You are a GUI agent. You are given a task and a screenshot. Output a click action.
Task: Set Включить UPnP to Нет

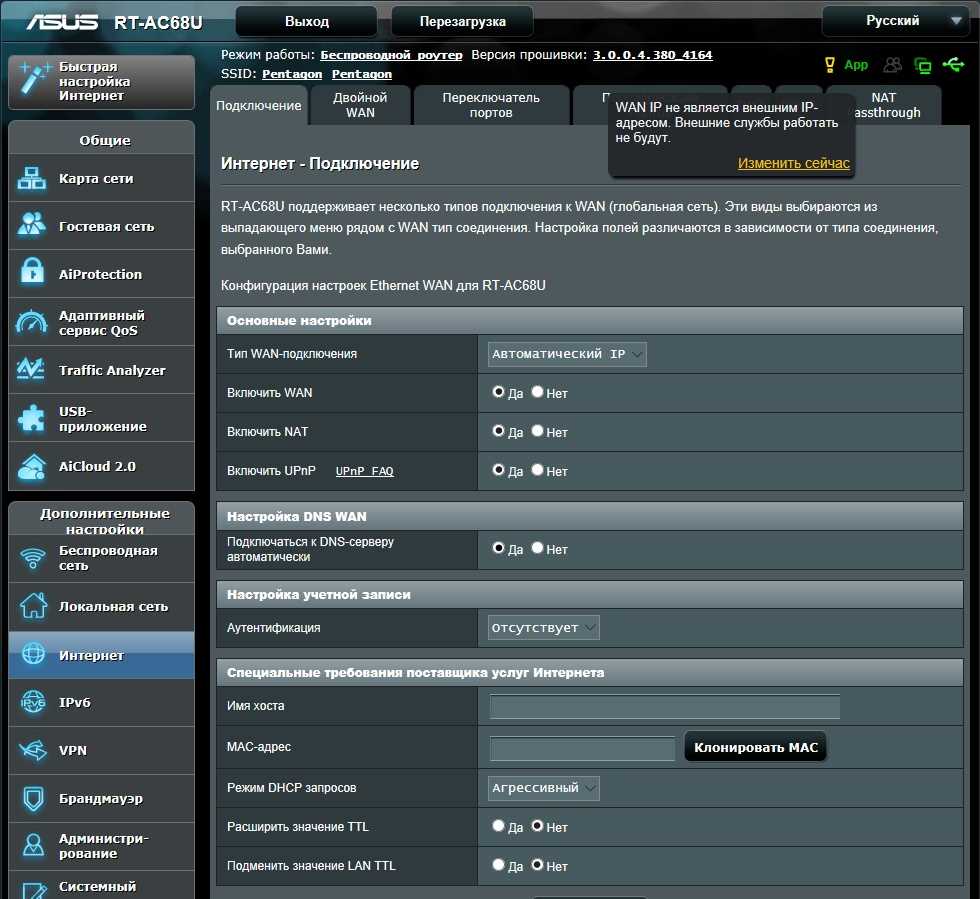(x=538, y=470)
